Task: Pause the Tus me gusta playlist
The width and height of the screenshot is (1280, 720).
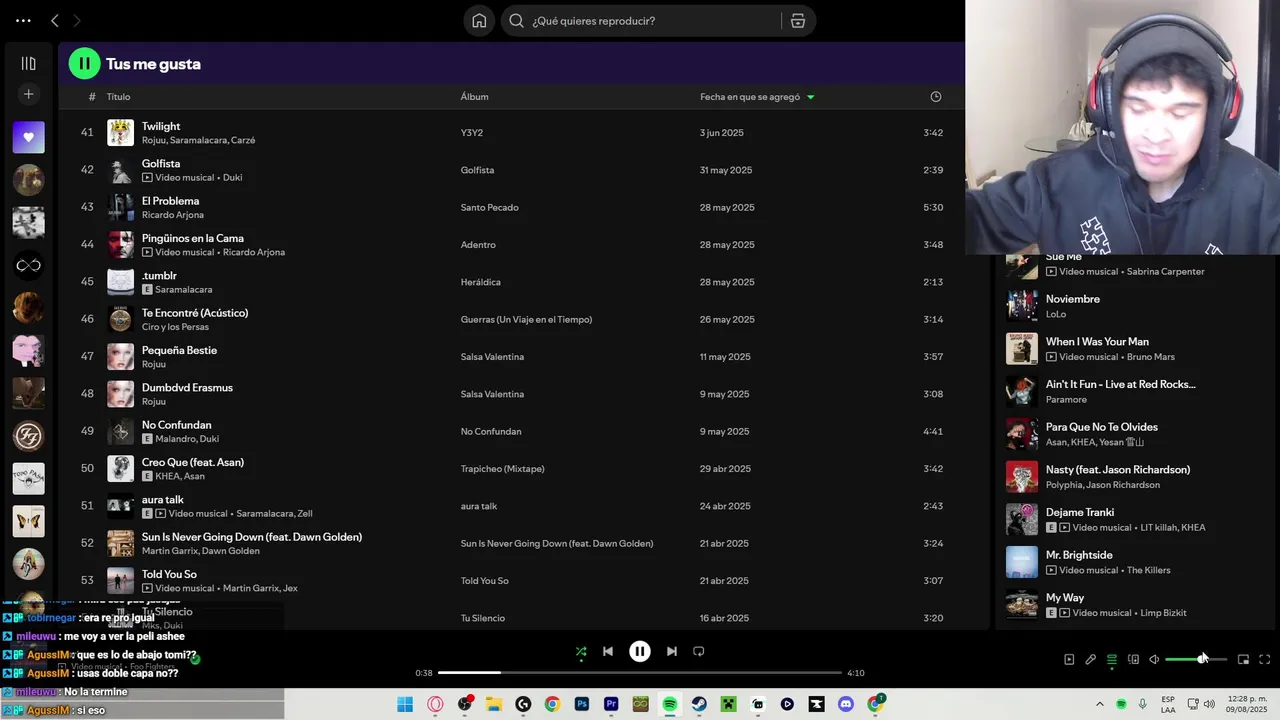Action: [84, 63]
